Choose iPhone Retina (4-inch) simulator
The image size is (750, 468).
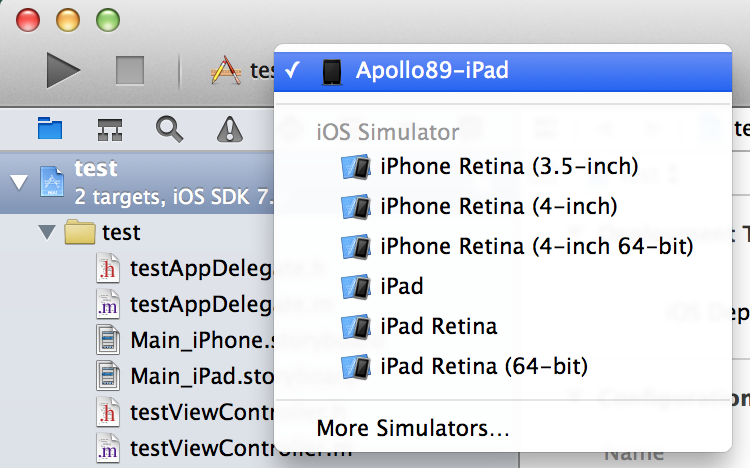(503, 207)
